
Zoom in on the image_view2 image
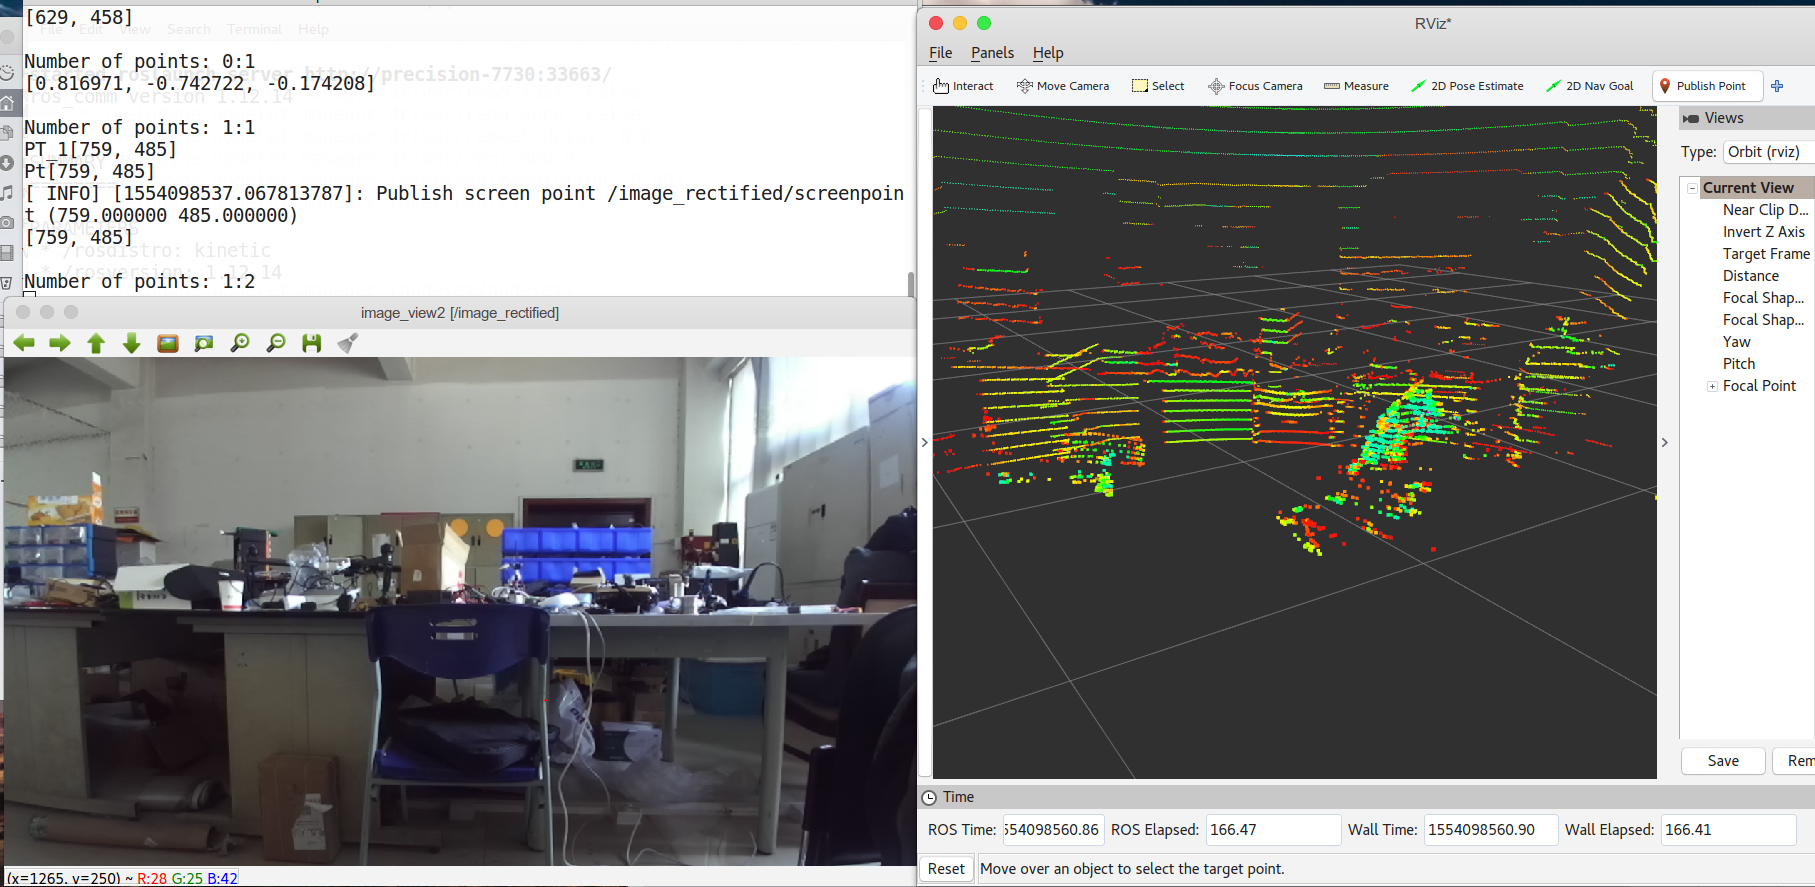click(240, 343)
